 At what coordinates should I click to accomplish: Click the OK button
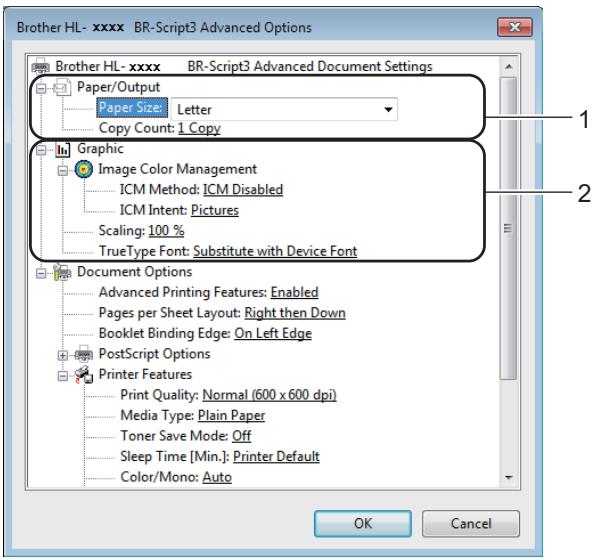click(x=363, y=524)
